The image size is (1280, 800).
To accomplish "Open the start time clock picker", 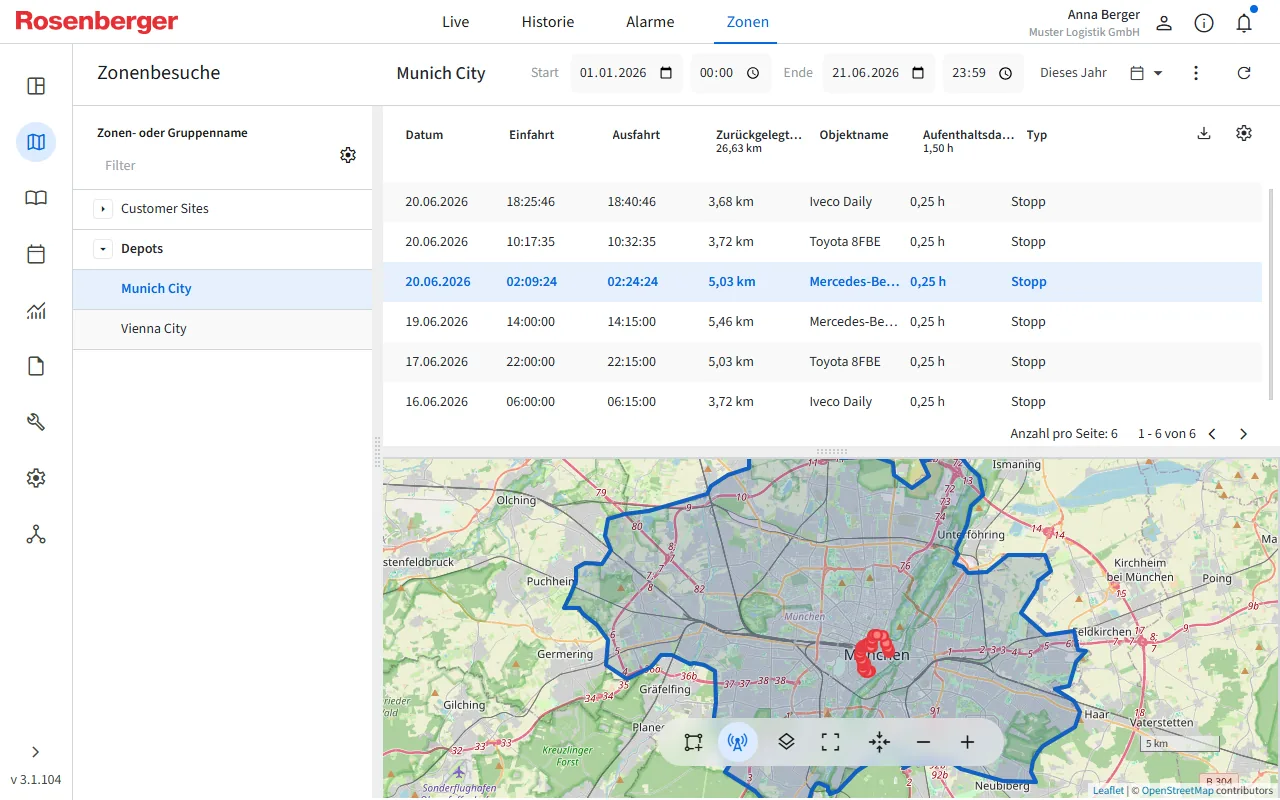I will [753, 73].
